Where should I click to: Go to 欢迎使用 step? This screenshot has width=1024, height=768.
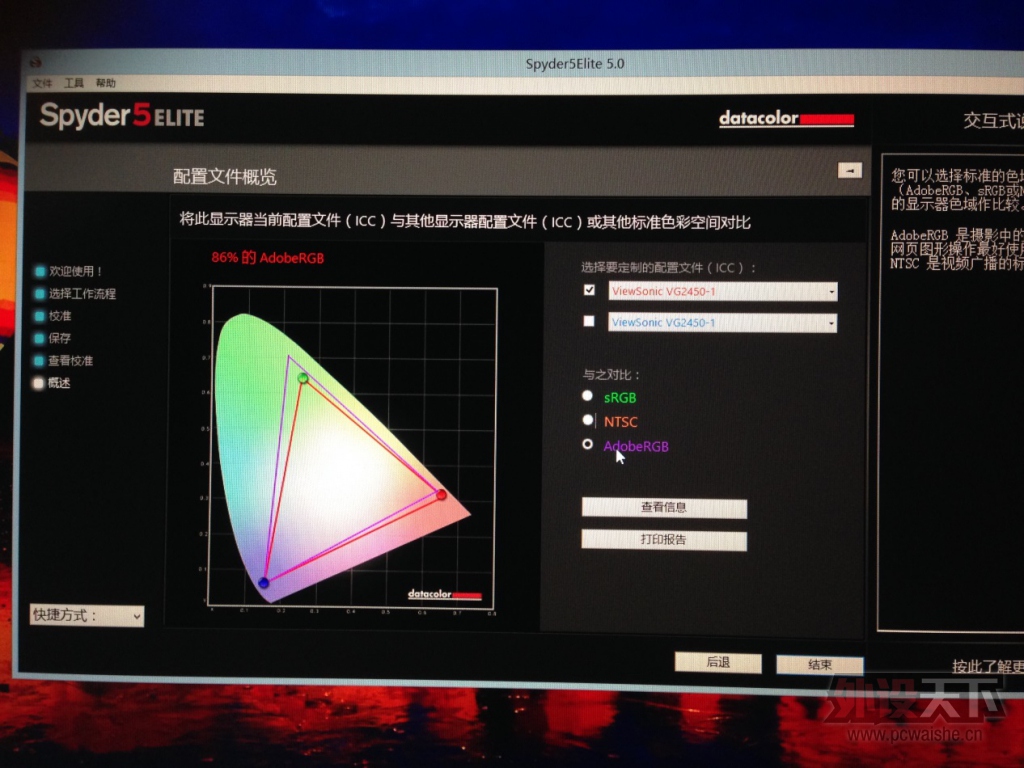76,271
